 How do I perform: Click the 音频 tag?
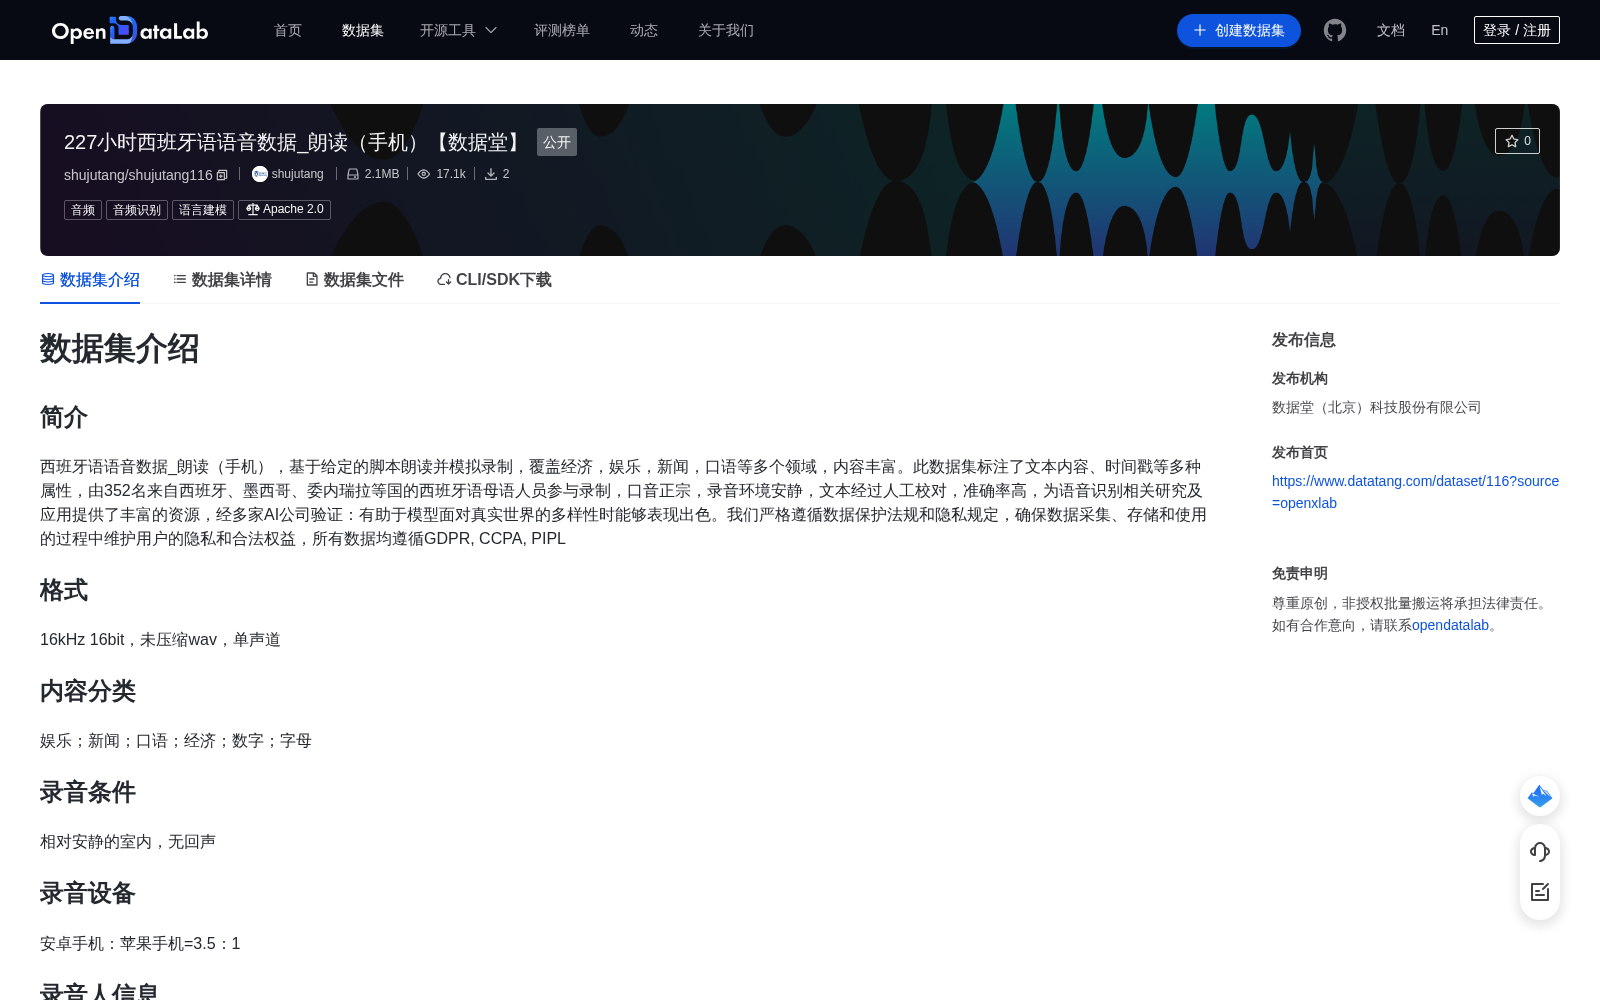pos(83,210)
